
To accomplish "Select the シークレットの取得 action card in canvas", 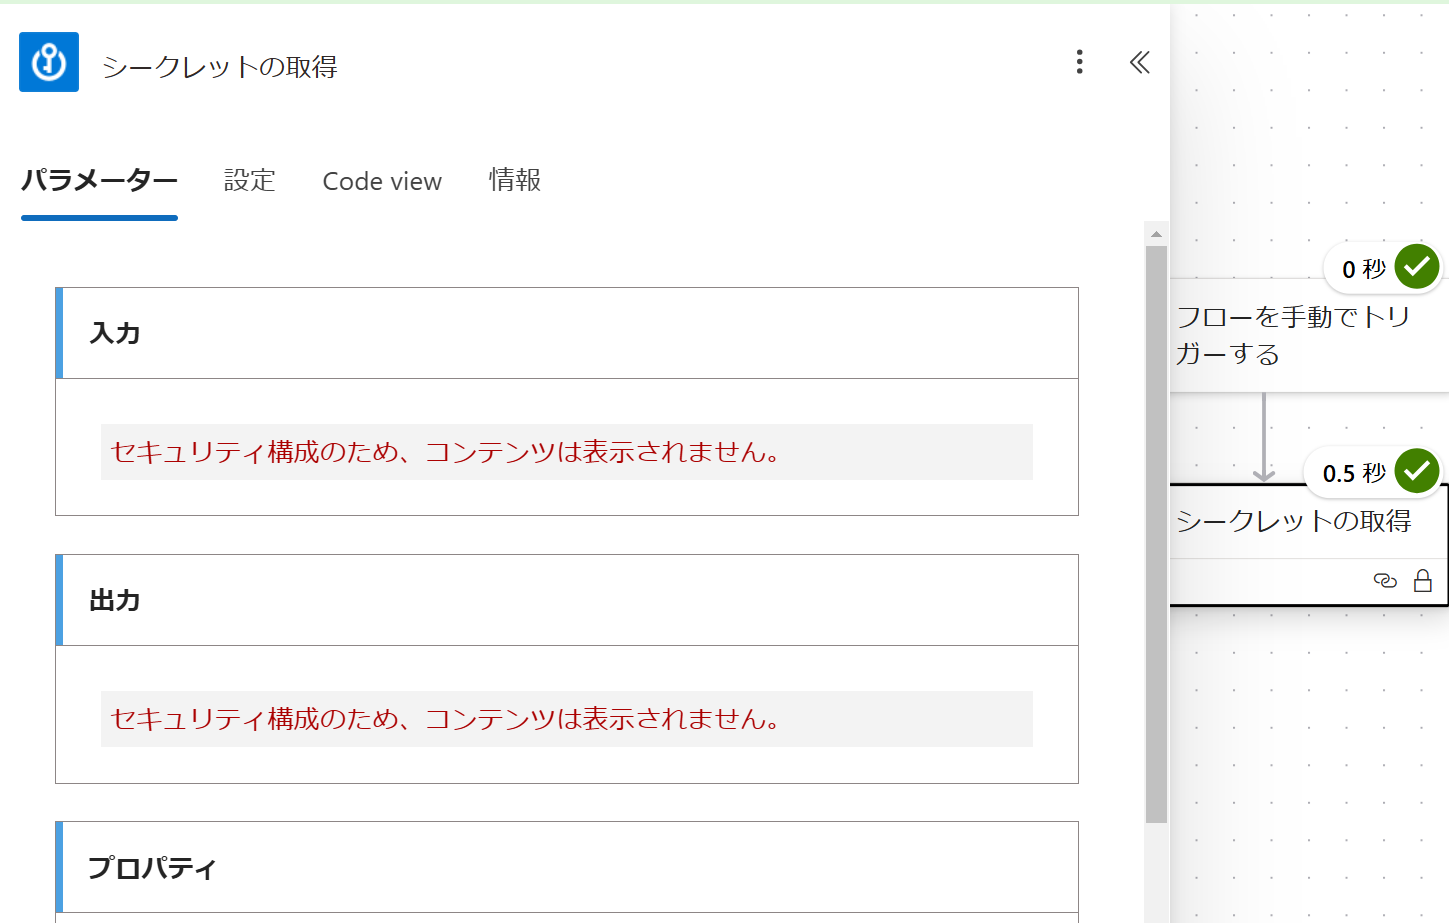I will pos(1309,544).
